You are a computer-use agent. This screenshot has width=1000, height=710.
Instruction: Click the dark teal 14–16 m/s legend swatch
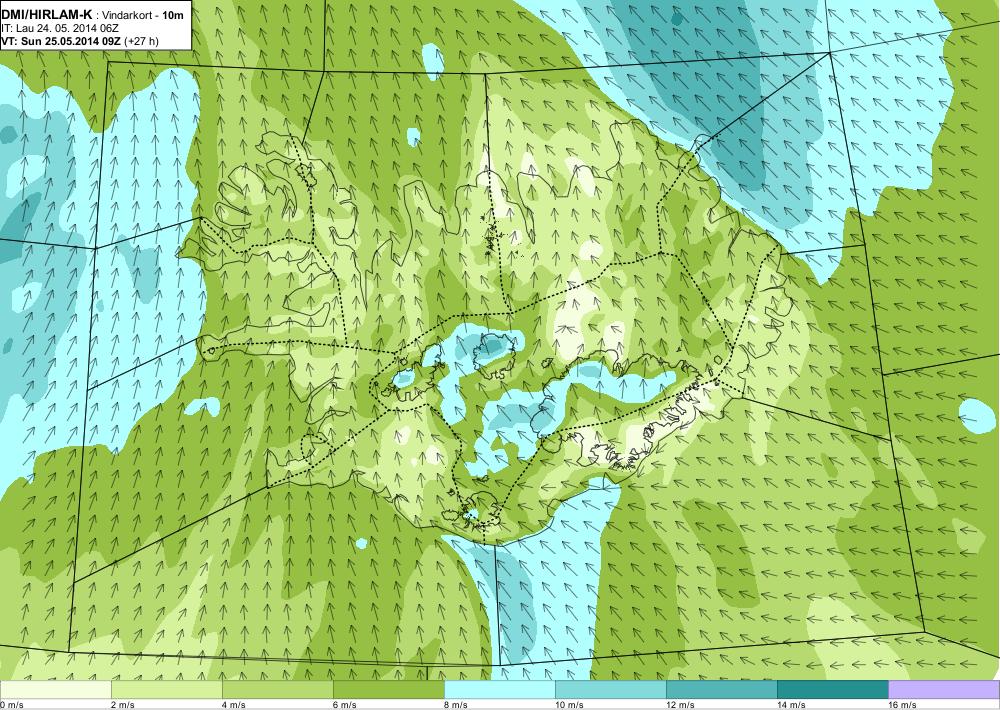832,690
